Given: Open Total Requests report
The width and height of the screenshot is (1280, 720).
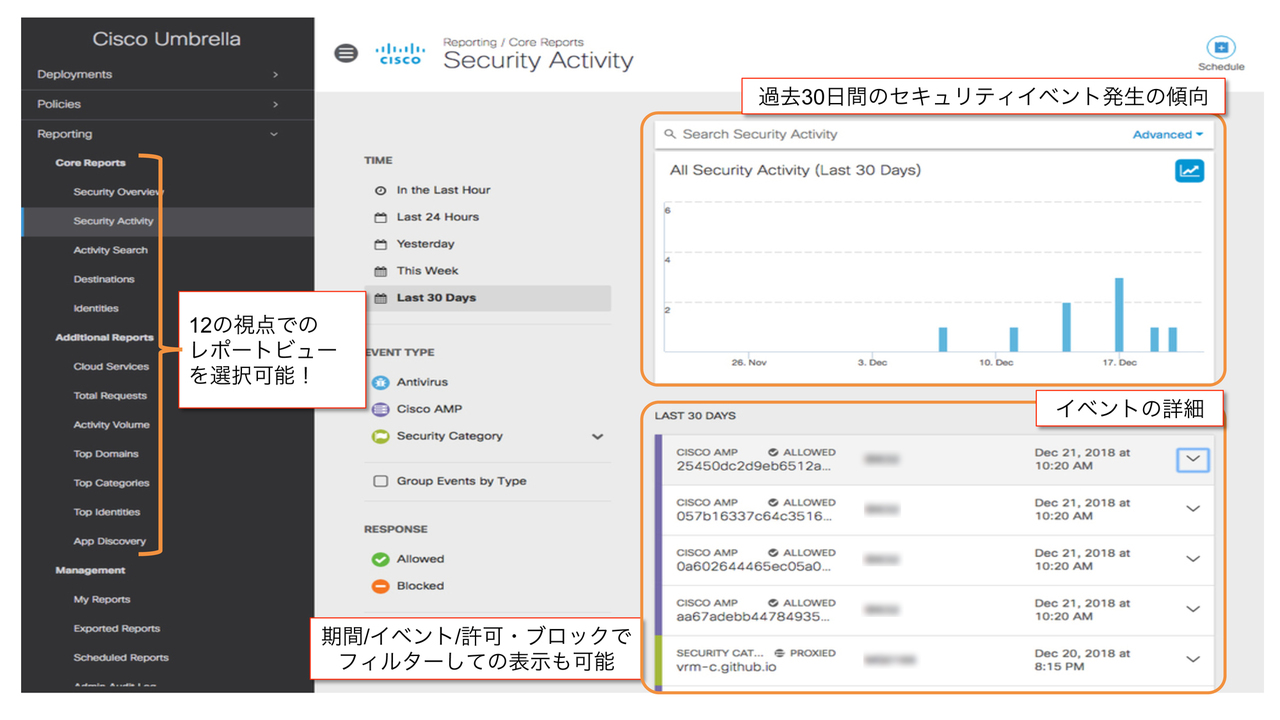Looking at the screenshot, I should [110, 395].
